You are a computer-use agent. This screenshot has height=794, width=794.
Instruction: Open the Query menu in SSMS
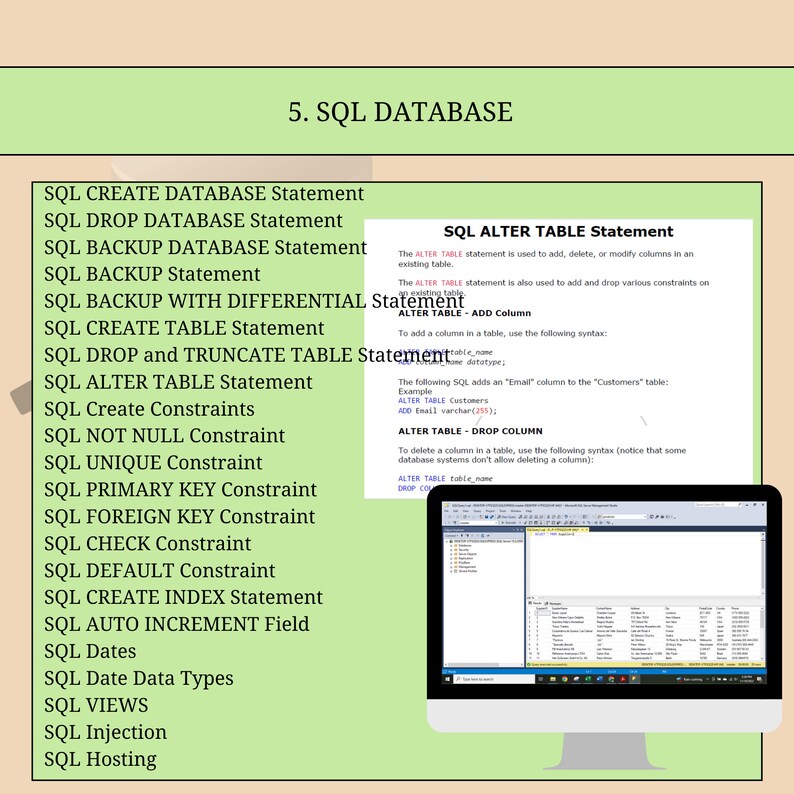tap(477, 511)
